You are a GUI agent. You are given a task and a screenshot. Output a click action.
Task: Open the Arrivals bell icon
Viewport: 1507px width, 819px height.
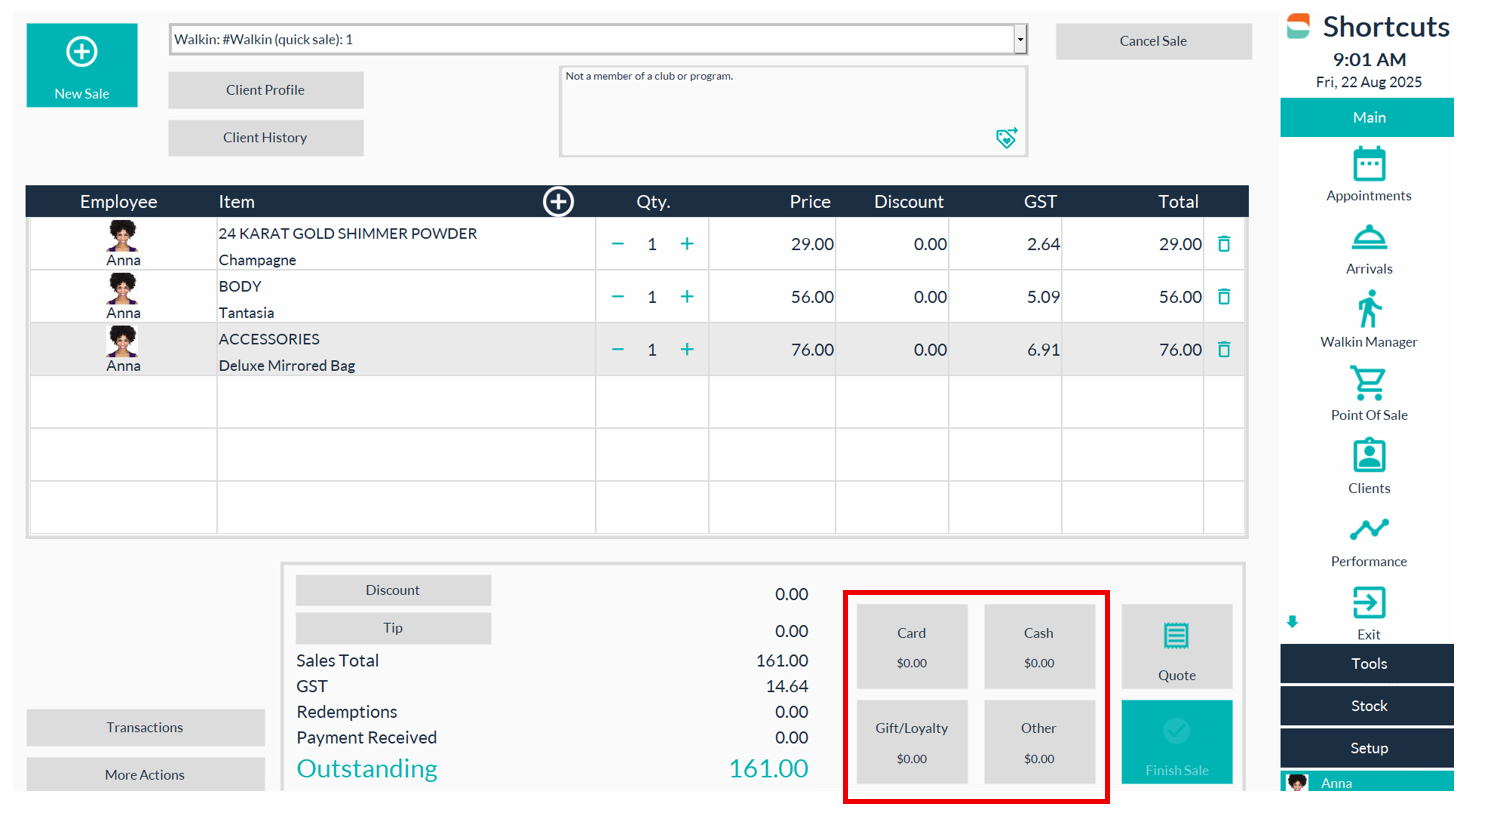click(1369, 238)
